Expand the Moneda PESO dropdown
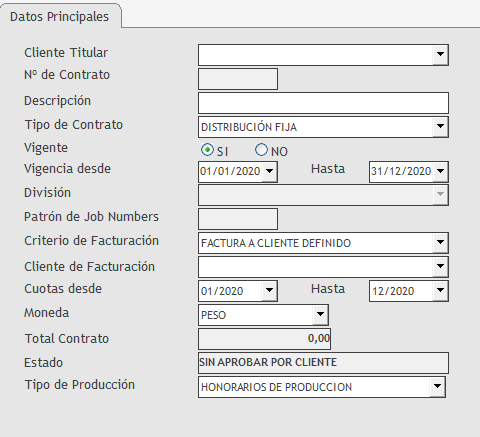This screenshot has height=437, width=480. (320, 315)
